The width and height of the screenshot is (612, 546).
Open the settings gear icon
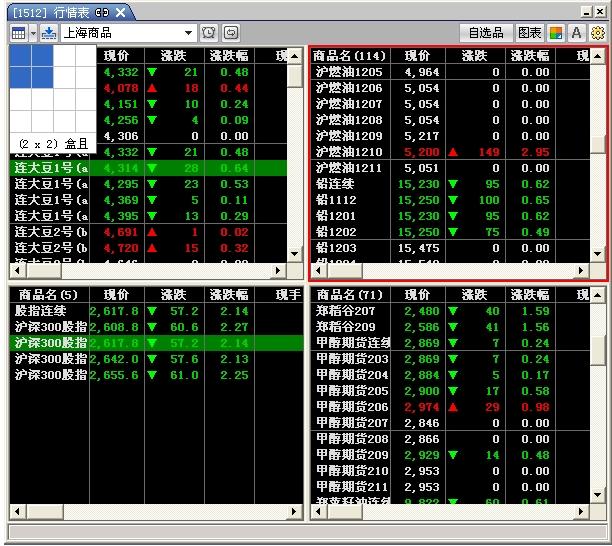[x=598, y=33]
